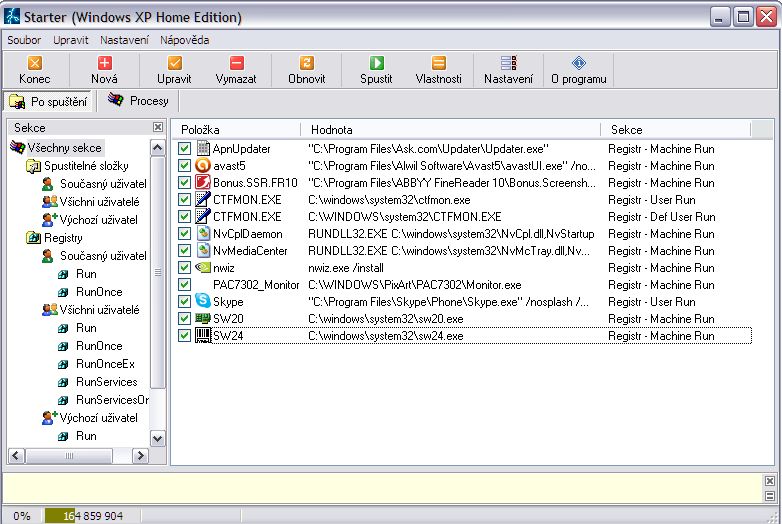Toggle the avast5 checkbox
Image resolution: width=782 pixels, height=524 pixels.
184,166
